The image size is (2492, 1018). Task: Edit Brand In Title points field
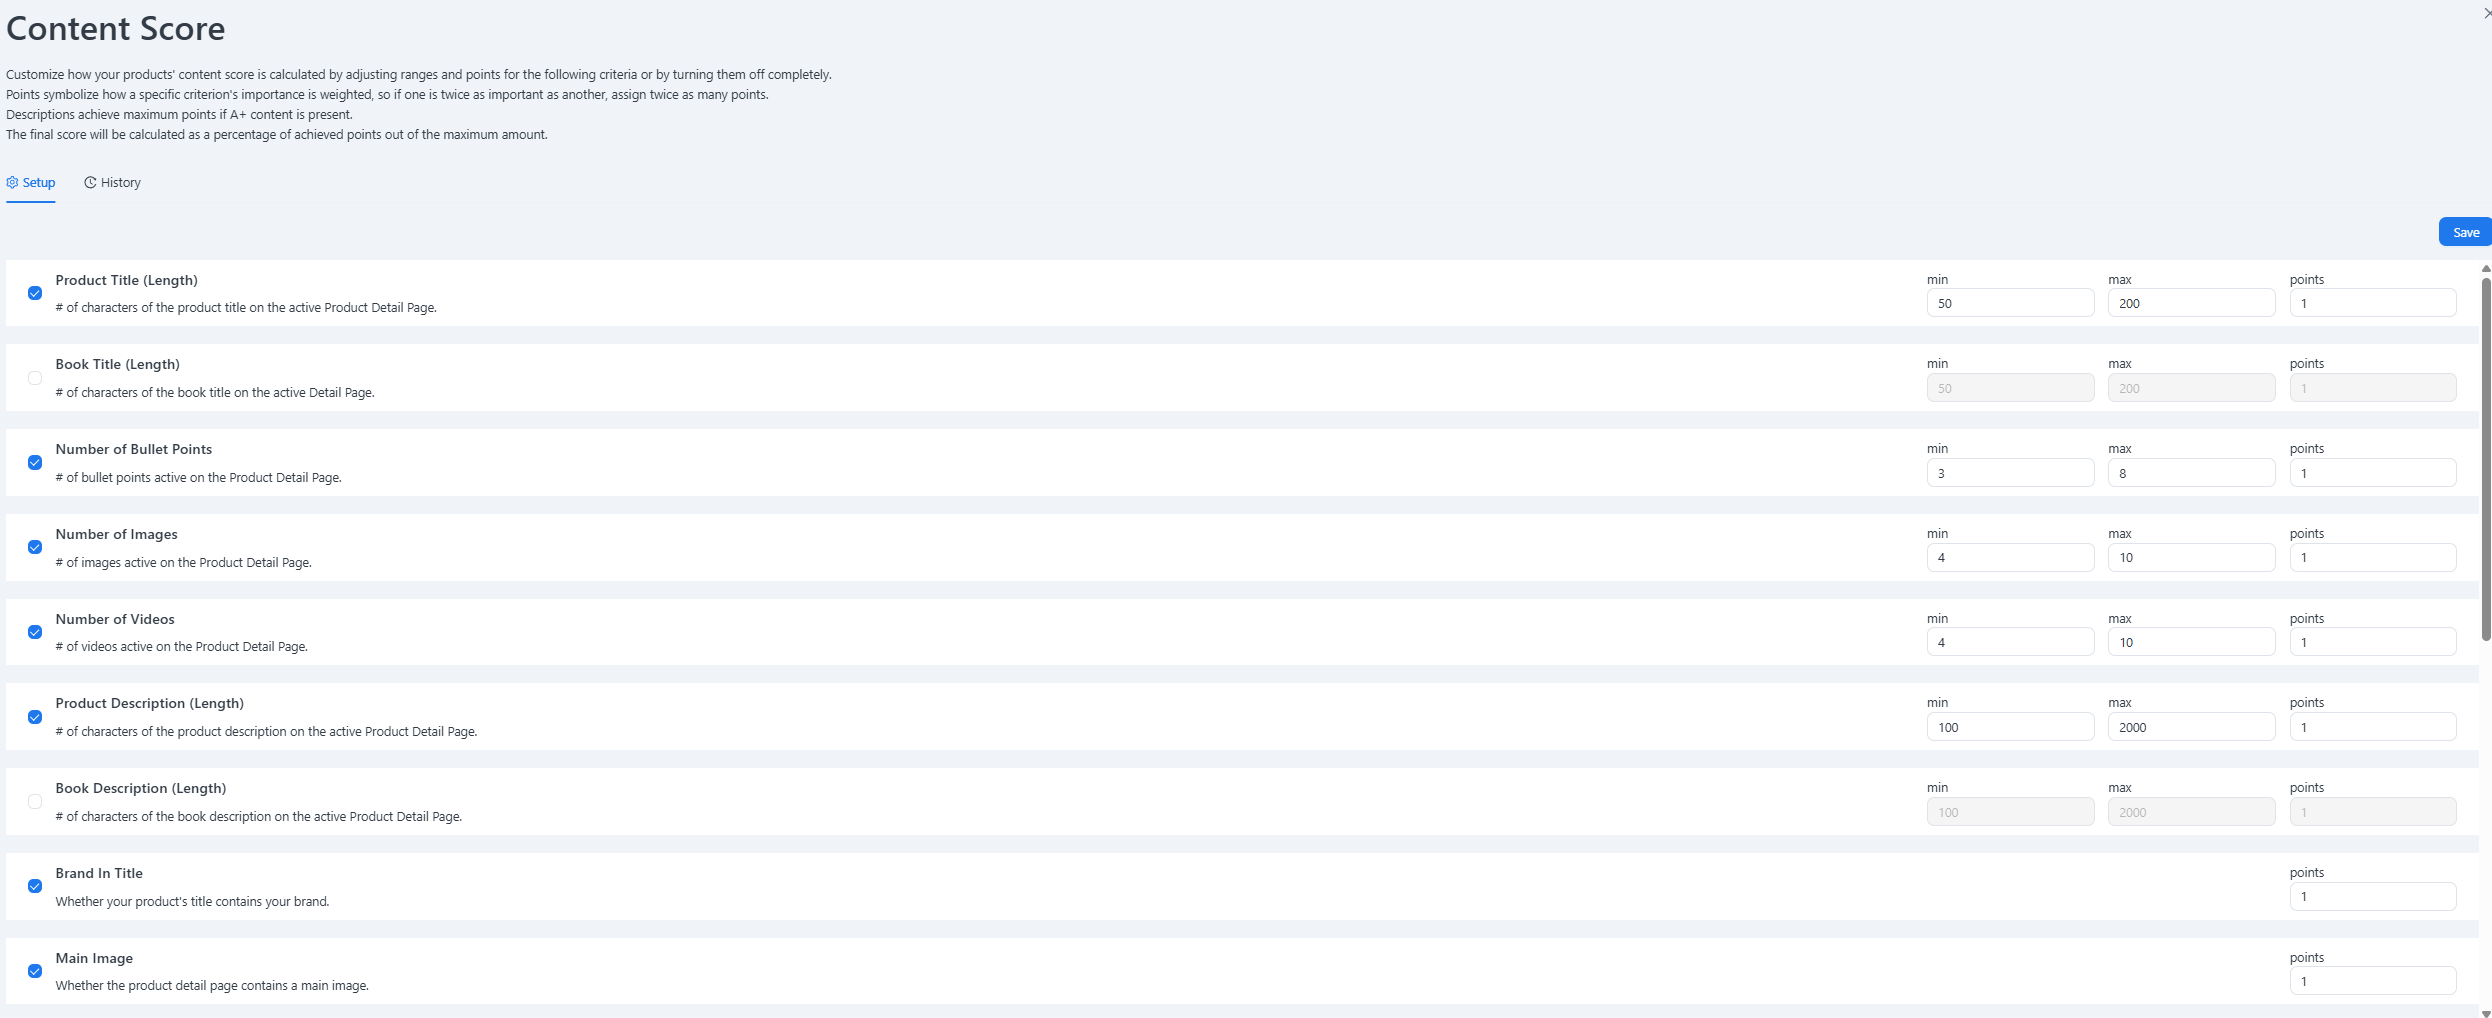[x=2373, y=896]
